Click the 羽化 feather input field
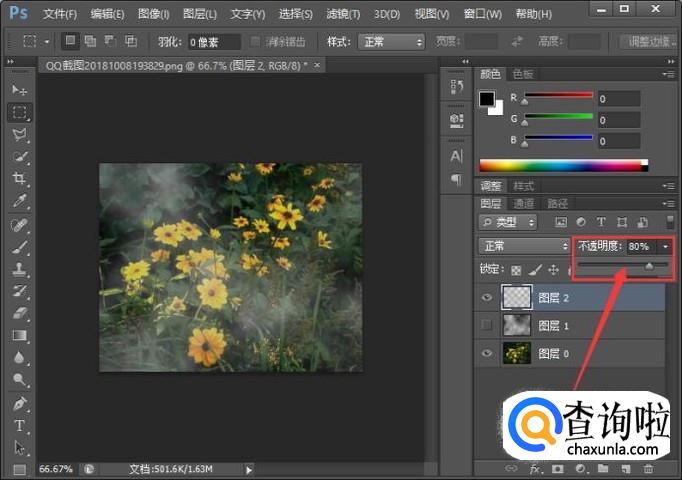Screen dimensions: 682x480 (x=214, y=42)
